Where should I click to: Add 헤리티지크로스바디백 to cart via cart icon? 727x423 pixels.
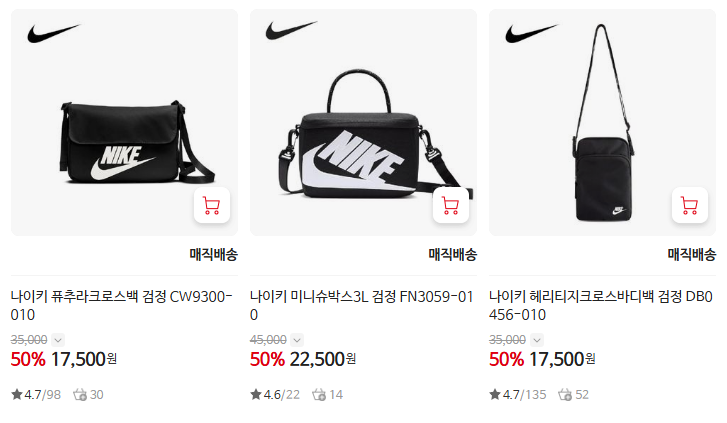pos(690,205)
